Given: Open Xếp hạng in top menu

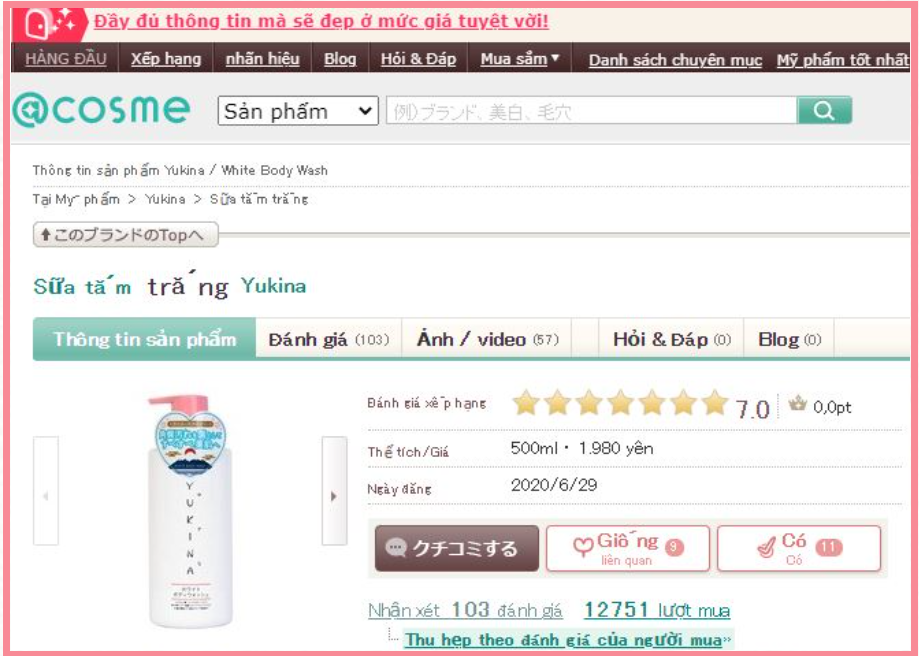Looking at the screenshot, I should [166, 59].
